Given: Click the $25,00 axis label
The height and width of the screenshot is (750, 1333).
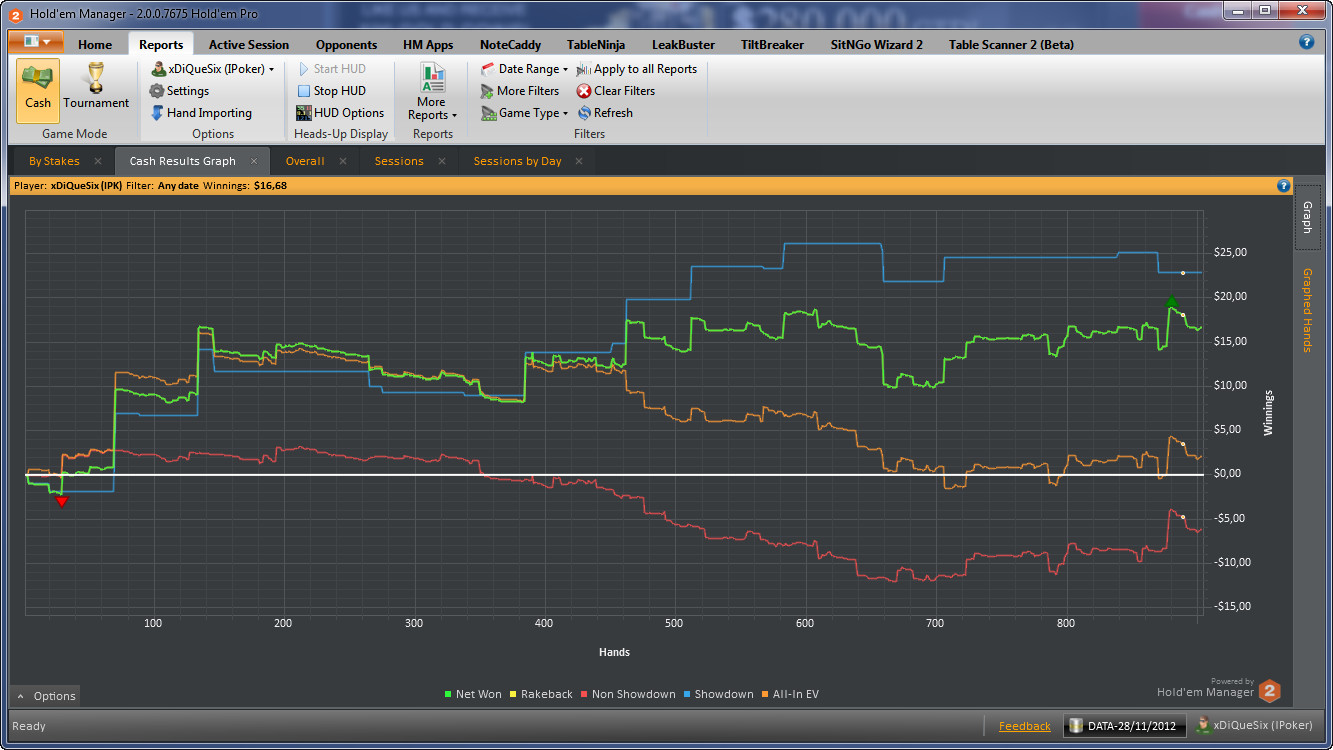Looking at the screenshot, I should (1230, 253).
